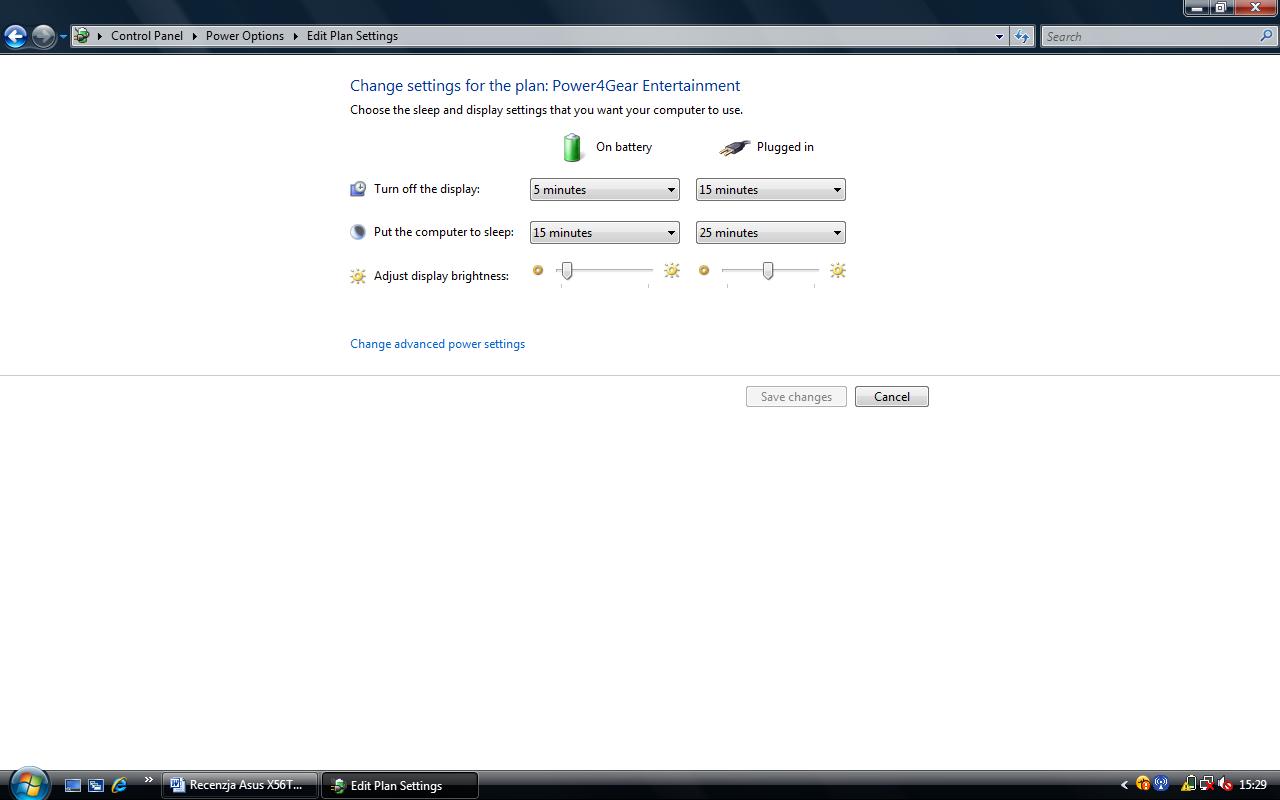This screenshot has width=1280, height=800.
Task: Click Control Panel in the breadcrumb
Action: (147, 36)
